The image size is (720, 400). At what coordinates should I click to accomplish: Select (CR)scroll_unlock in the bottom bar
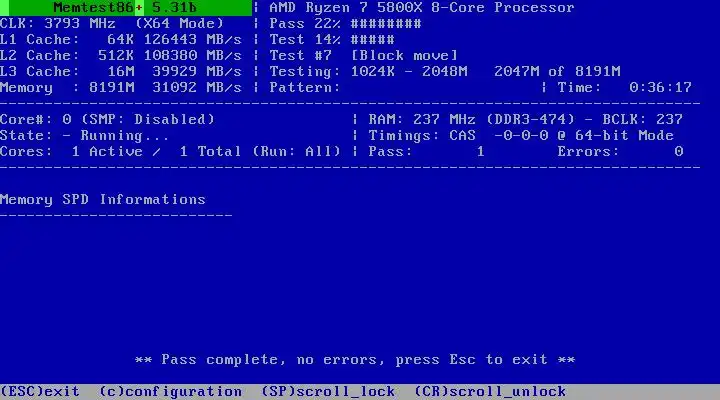click(x=490, y=391)
